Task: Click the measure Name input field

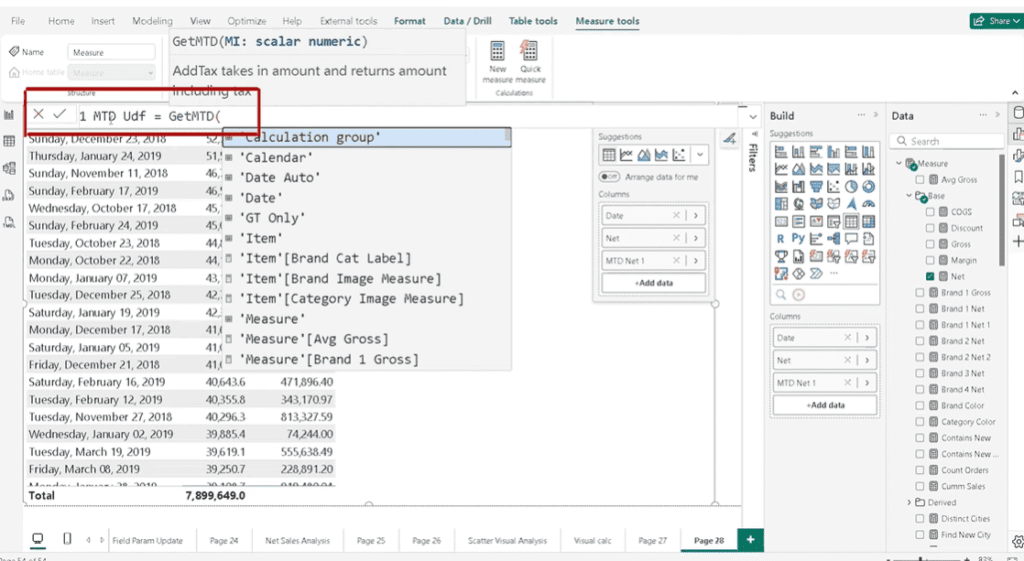Action: 111,52
